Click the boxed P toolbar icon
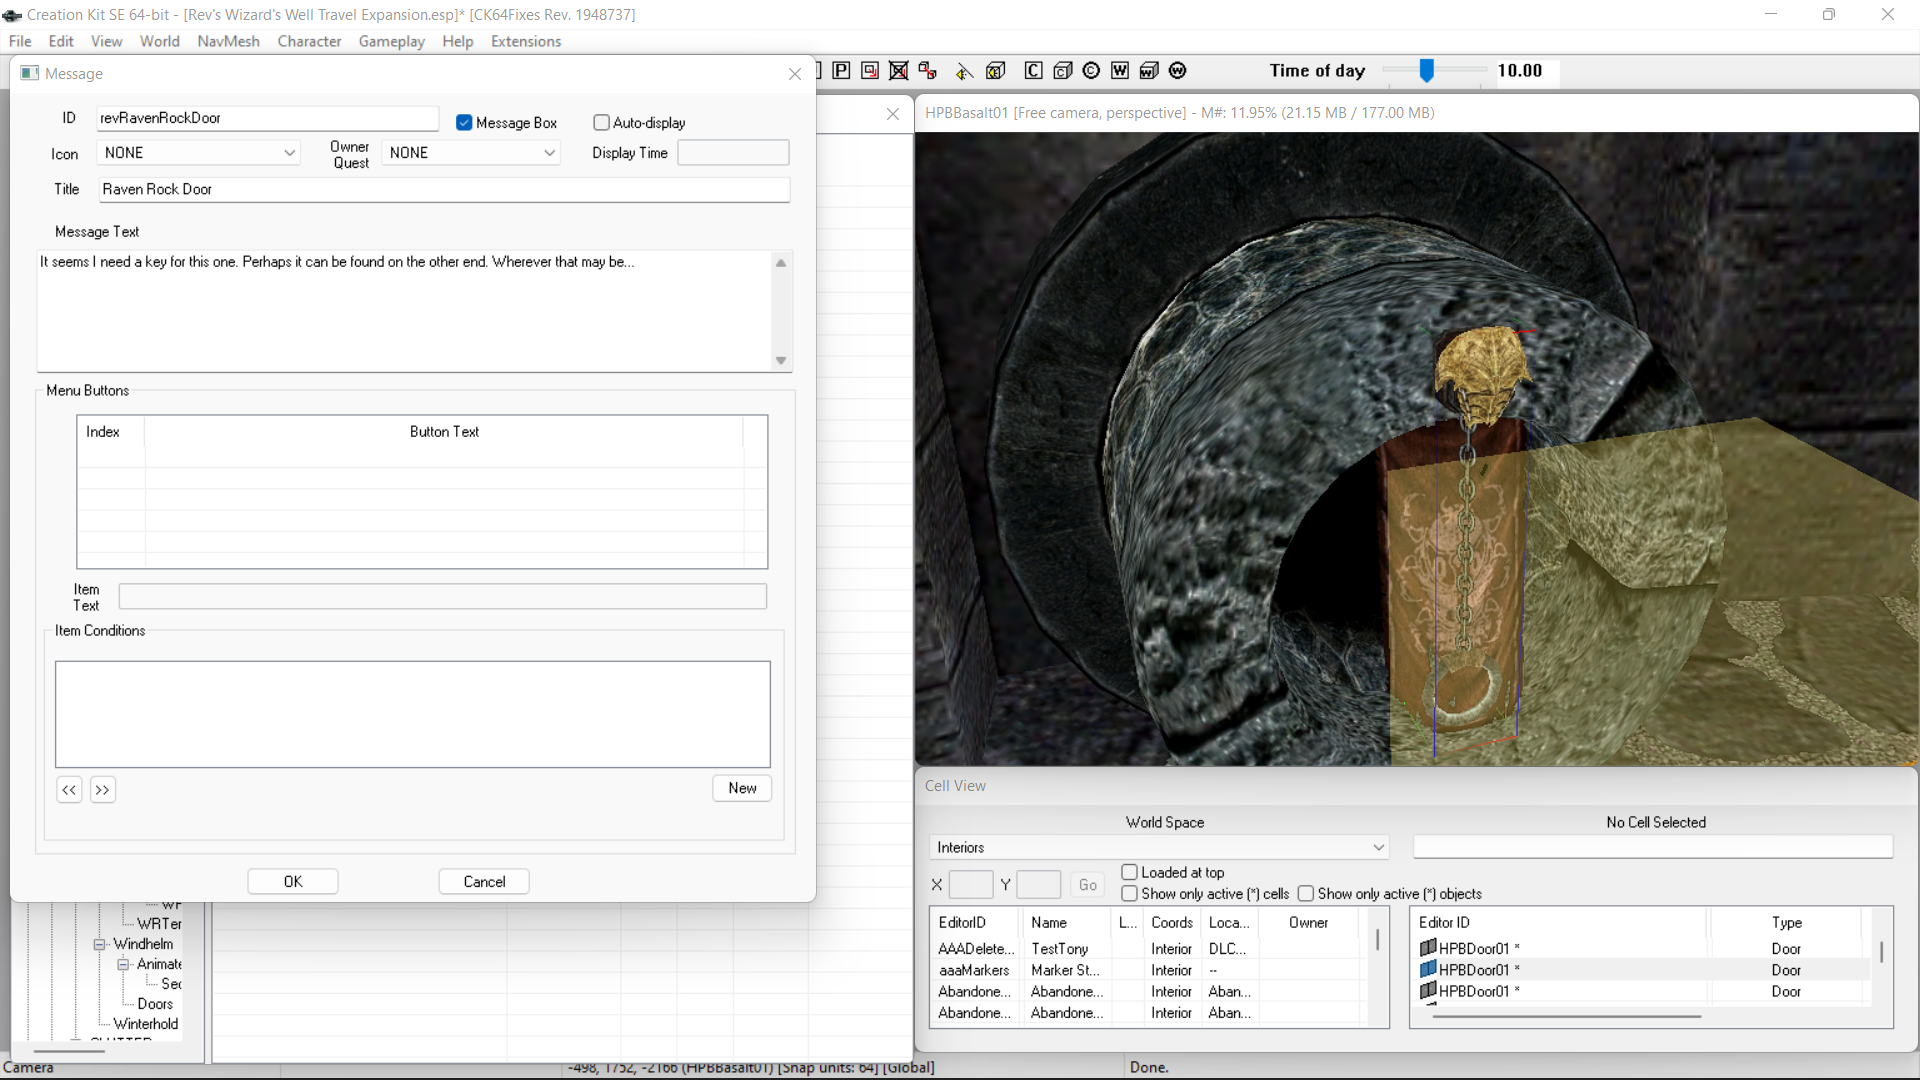The image size is (1920, 1080). pyautogui.click(x=841, y=70)
